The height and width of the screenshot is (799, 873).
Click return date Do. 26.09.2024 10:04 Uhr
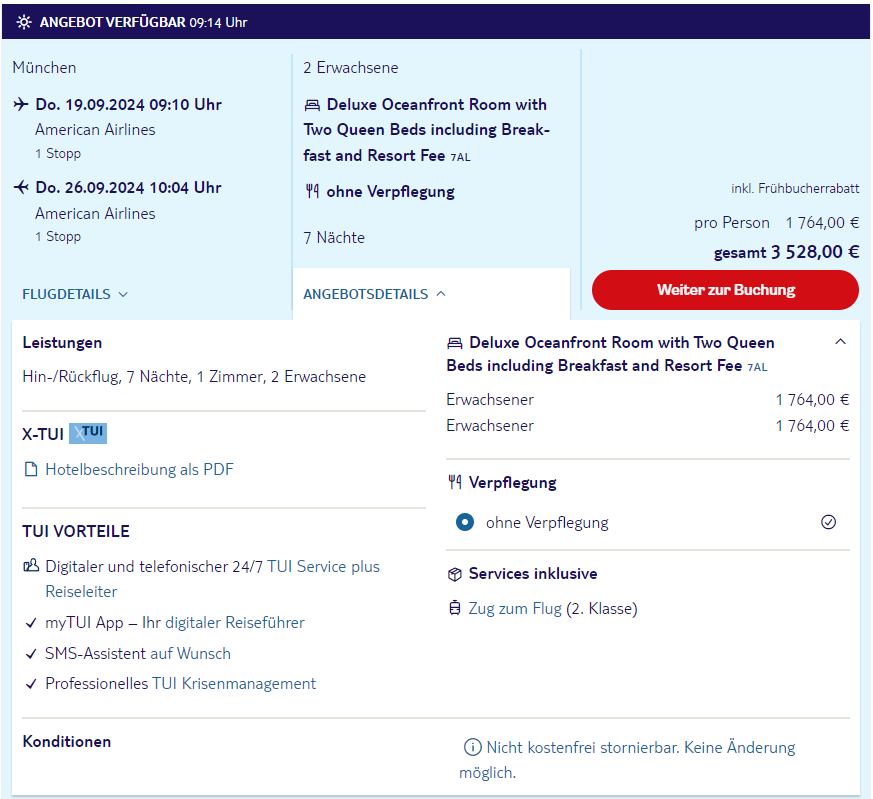click(129, 188)
